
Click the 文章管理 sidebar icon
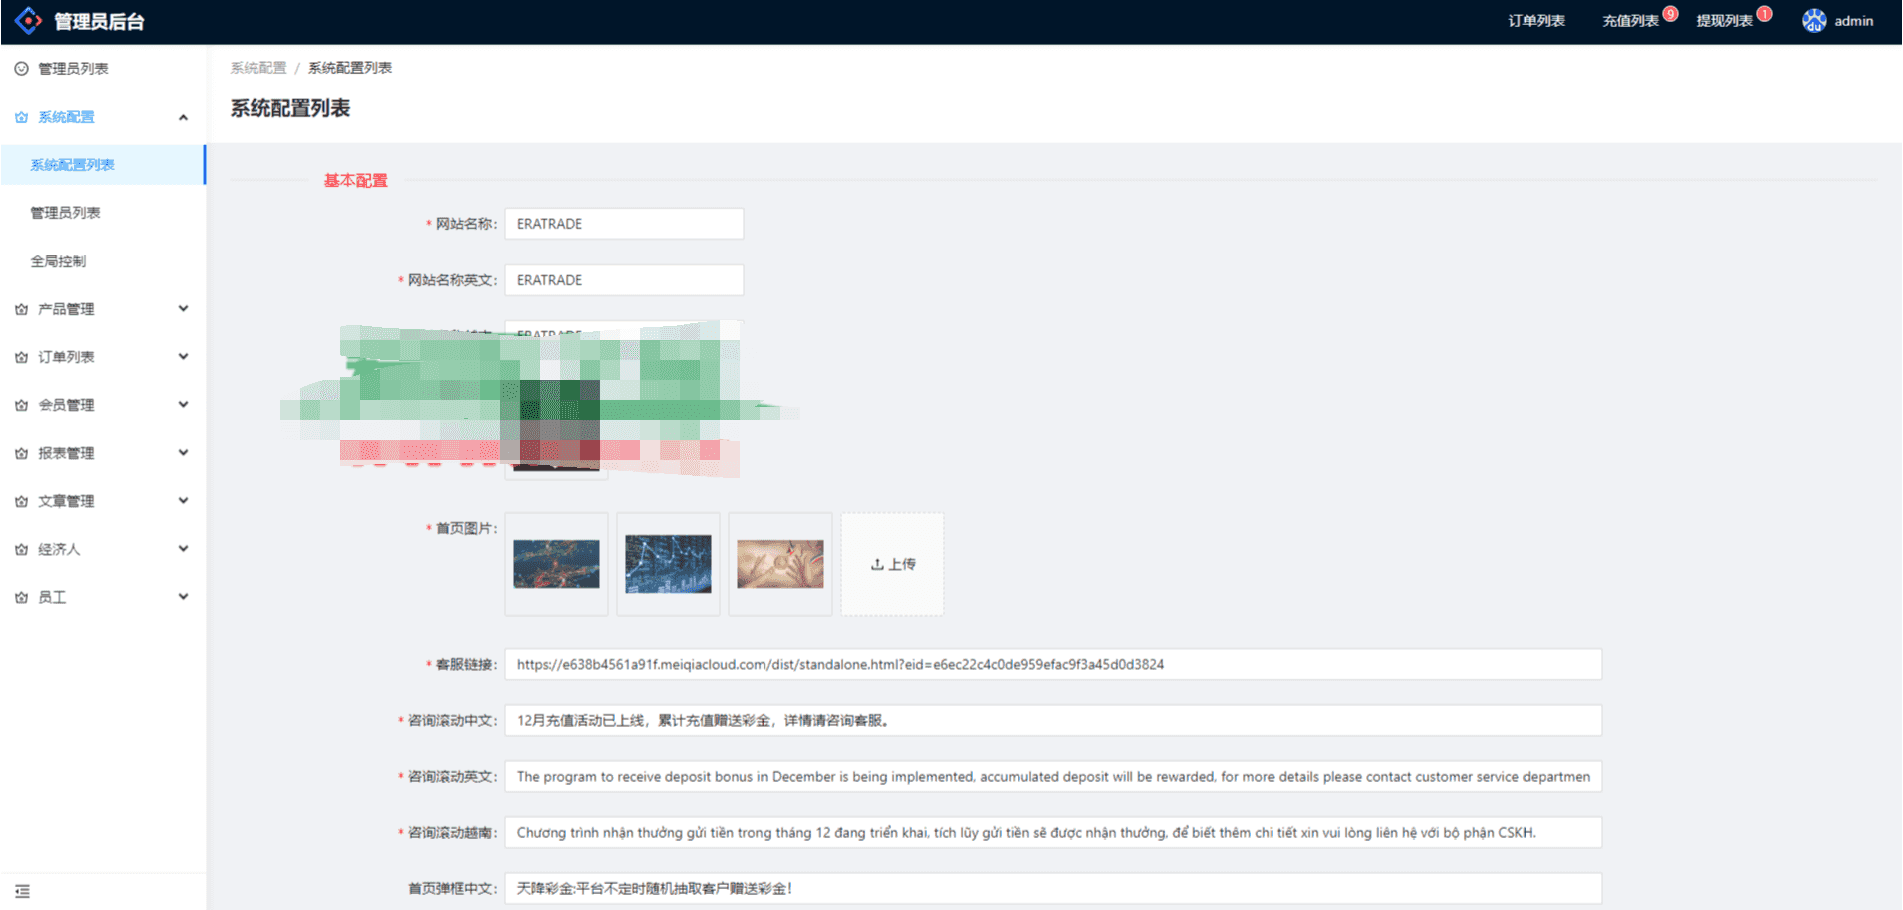(x=21, y=502)
